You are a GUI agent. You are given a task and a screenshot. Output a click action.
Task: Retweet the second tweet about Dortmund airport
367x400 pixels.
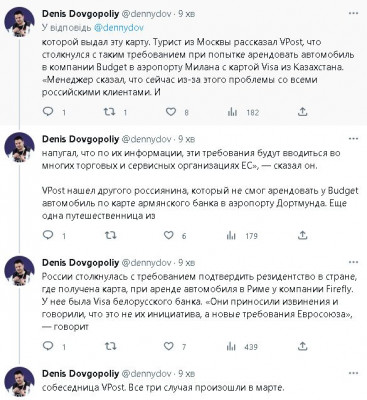(x=111, y=235)
